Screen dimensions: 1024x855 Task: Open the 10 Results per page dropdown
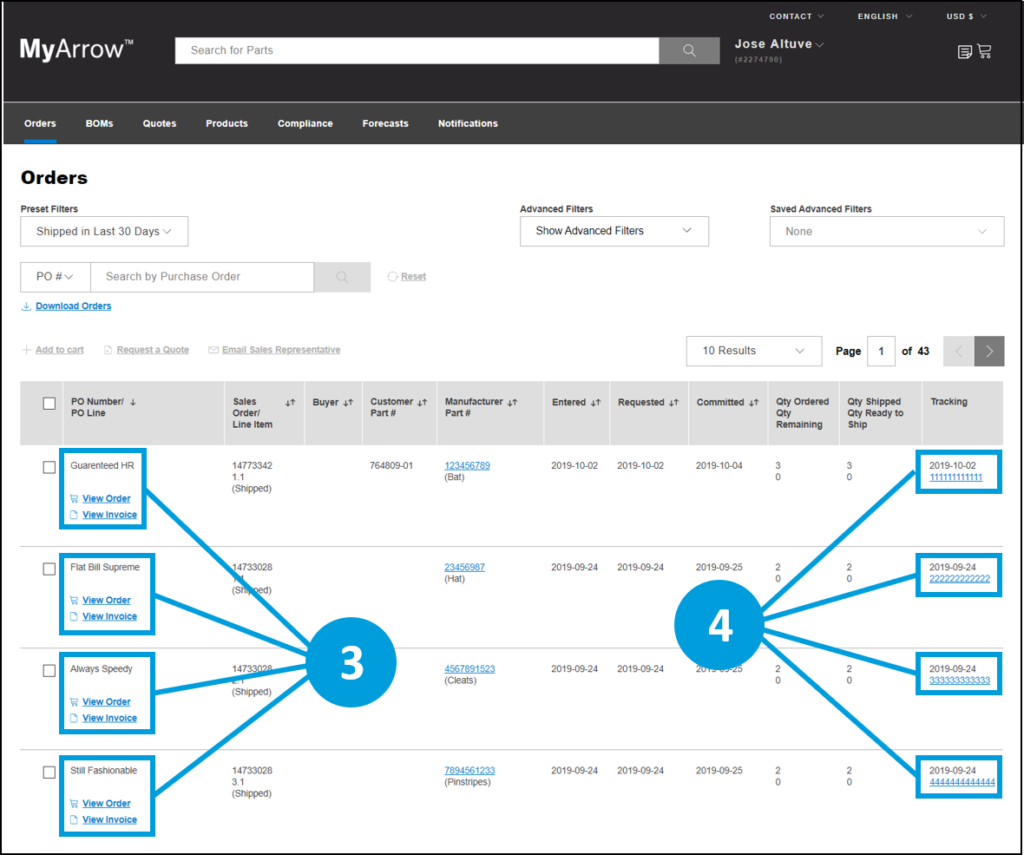click(753, 351)
